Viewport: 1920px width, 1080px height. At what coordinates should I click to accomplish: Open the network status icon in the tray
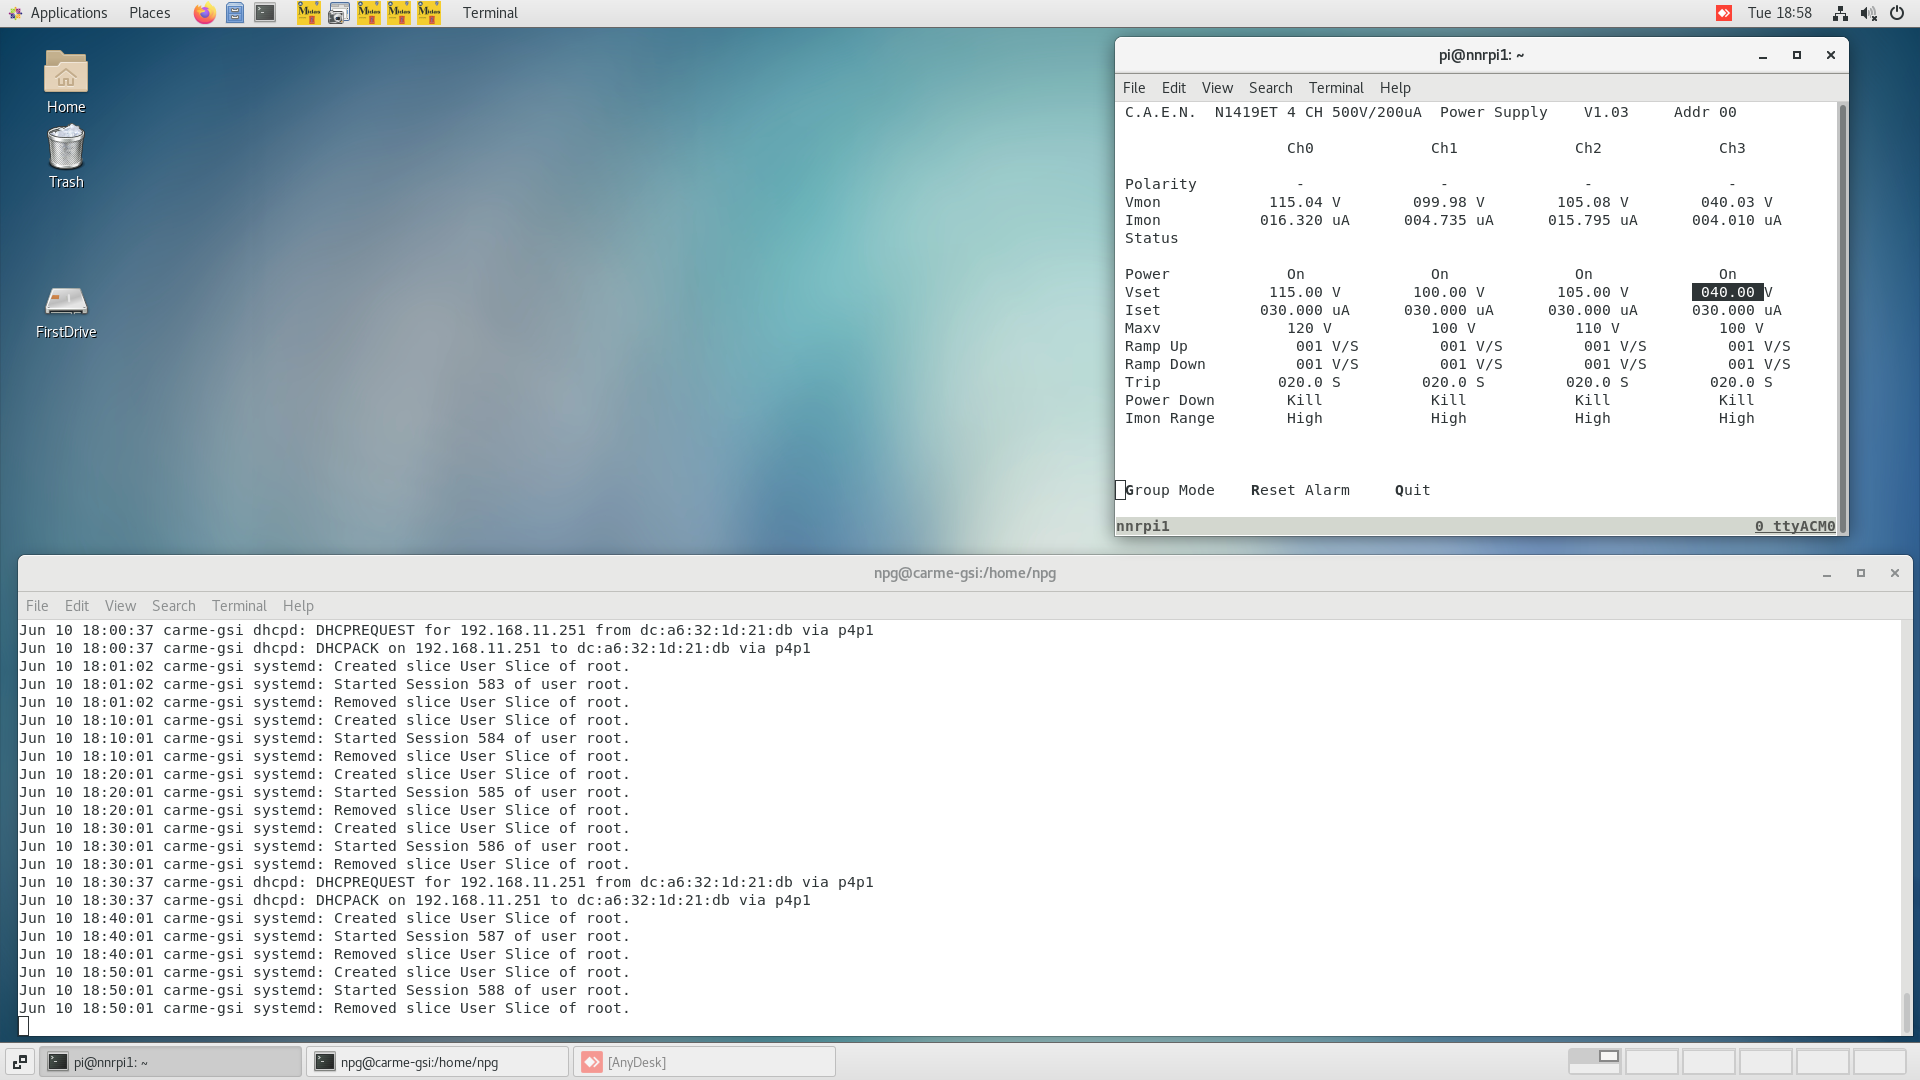(1840, 13)
